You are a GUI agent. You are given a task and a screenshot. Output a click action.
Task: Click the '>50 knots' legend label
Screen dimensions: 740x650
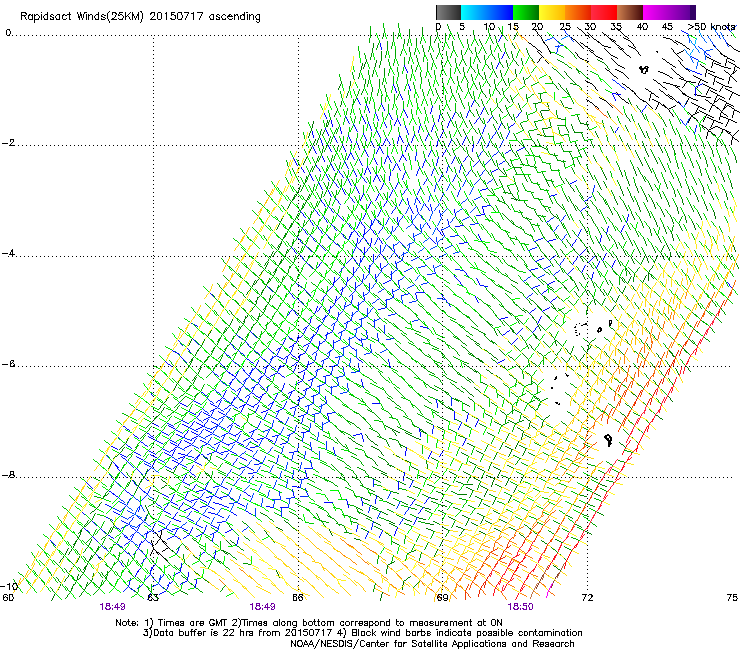(x=711, y=27)
